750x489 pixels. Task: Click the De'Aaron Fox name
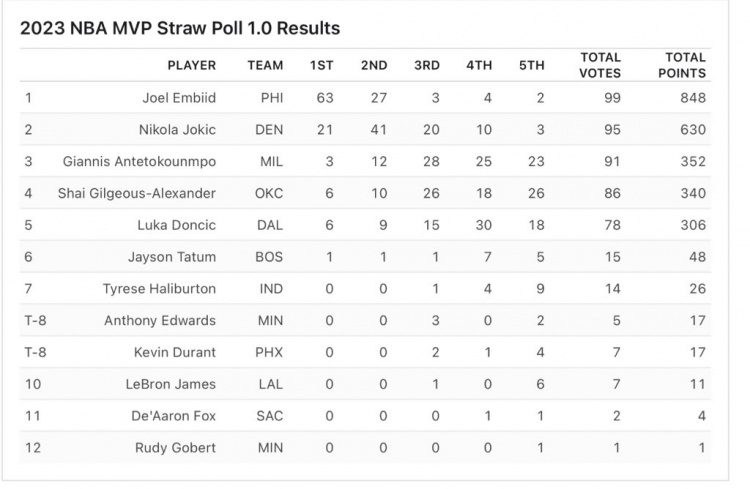[174, 416]
